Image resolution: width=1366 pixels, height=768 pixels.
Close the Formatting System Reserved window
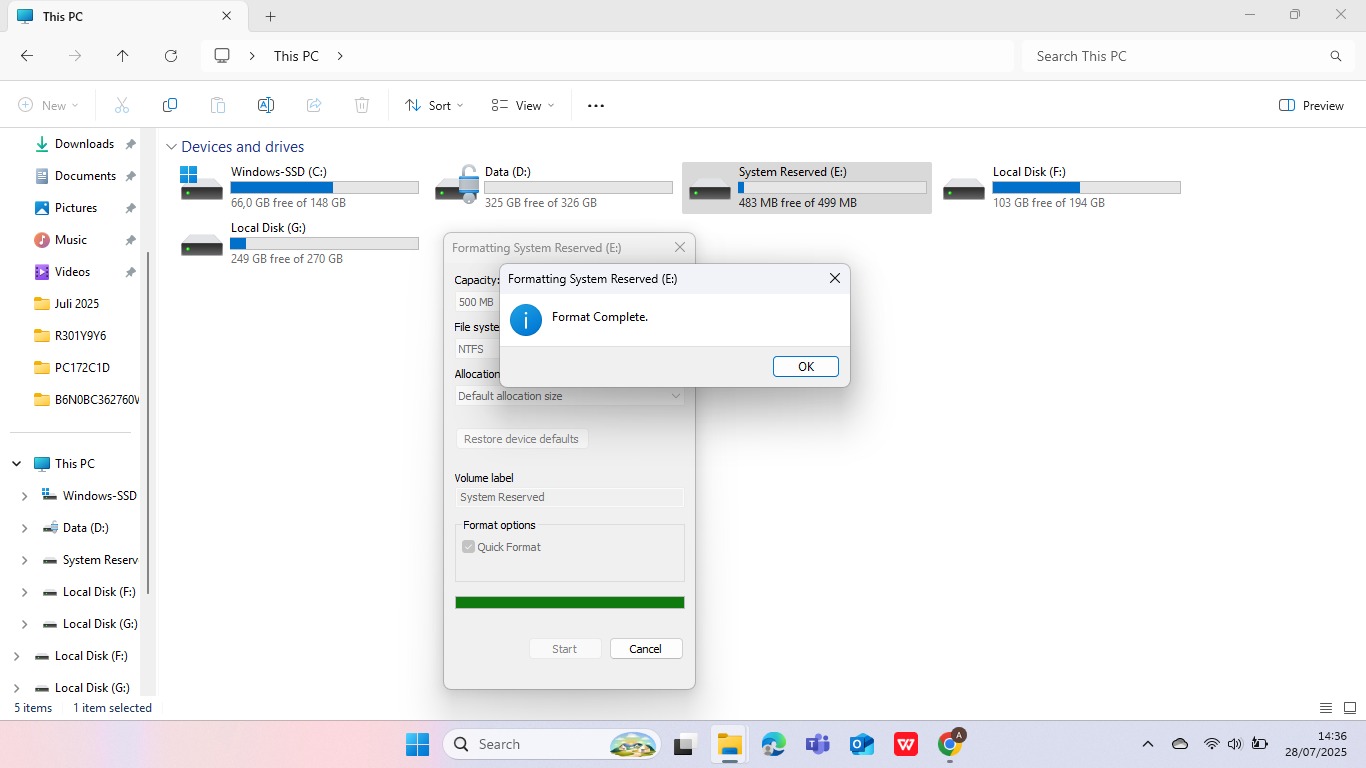tap(680, 247)
